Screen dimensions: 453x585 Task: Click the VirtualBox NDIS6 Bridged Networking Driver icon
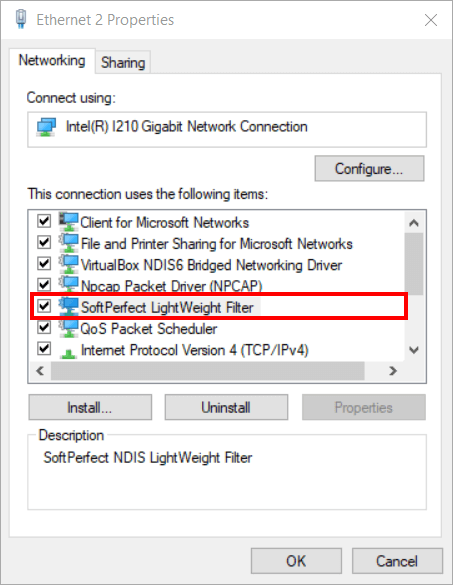[69, 265]
